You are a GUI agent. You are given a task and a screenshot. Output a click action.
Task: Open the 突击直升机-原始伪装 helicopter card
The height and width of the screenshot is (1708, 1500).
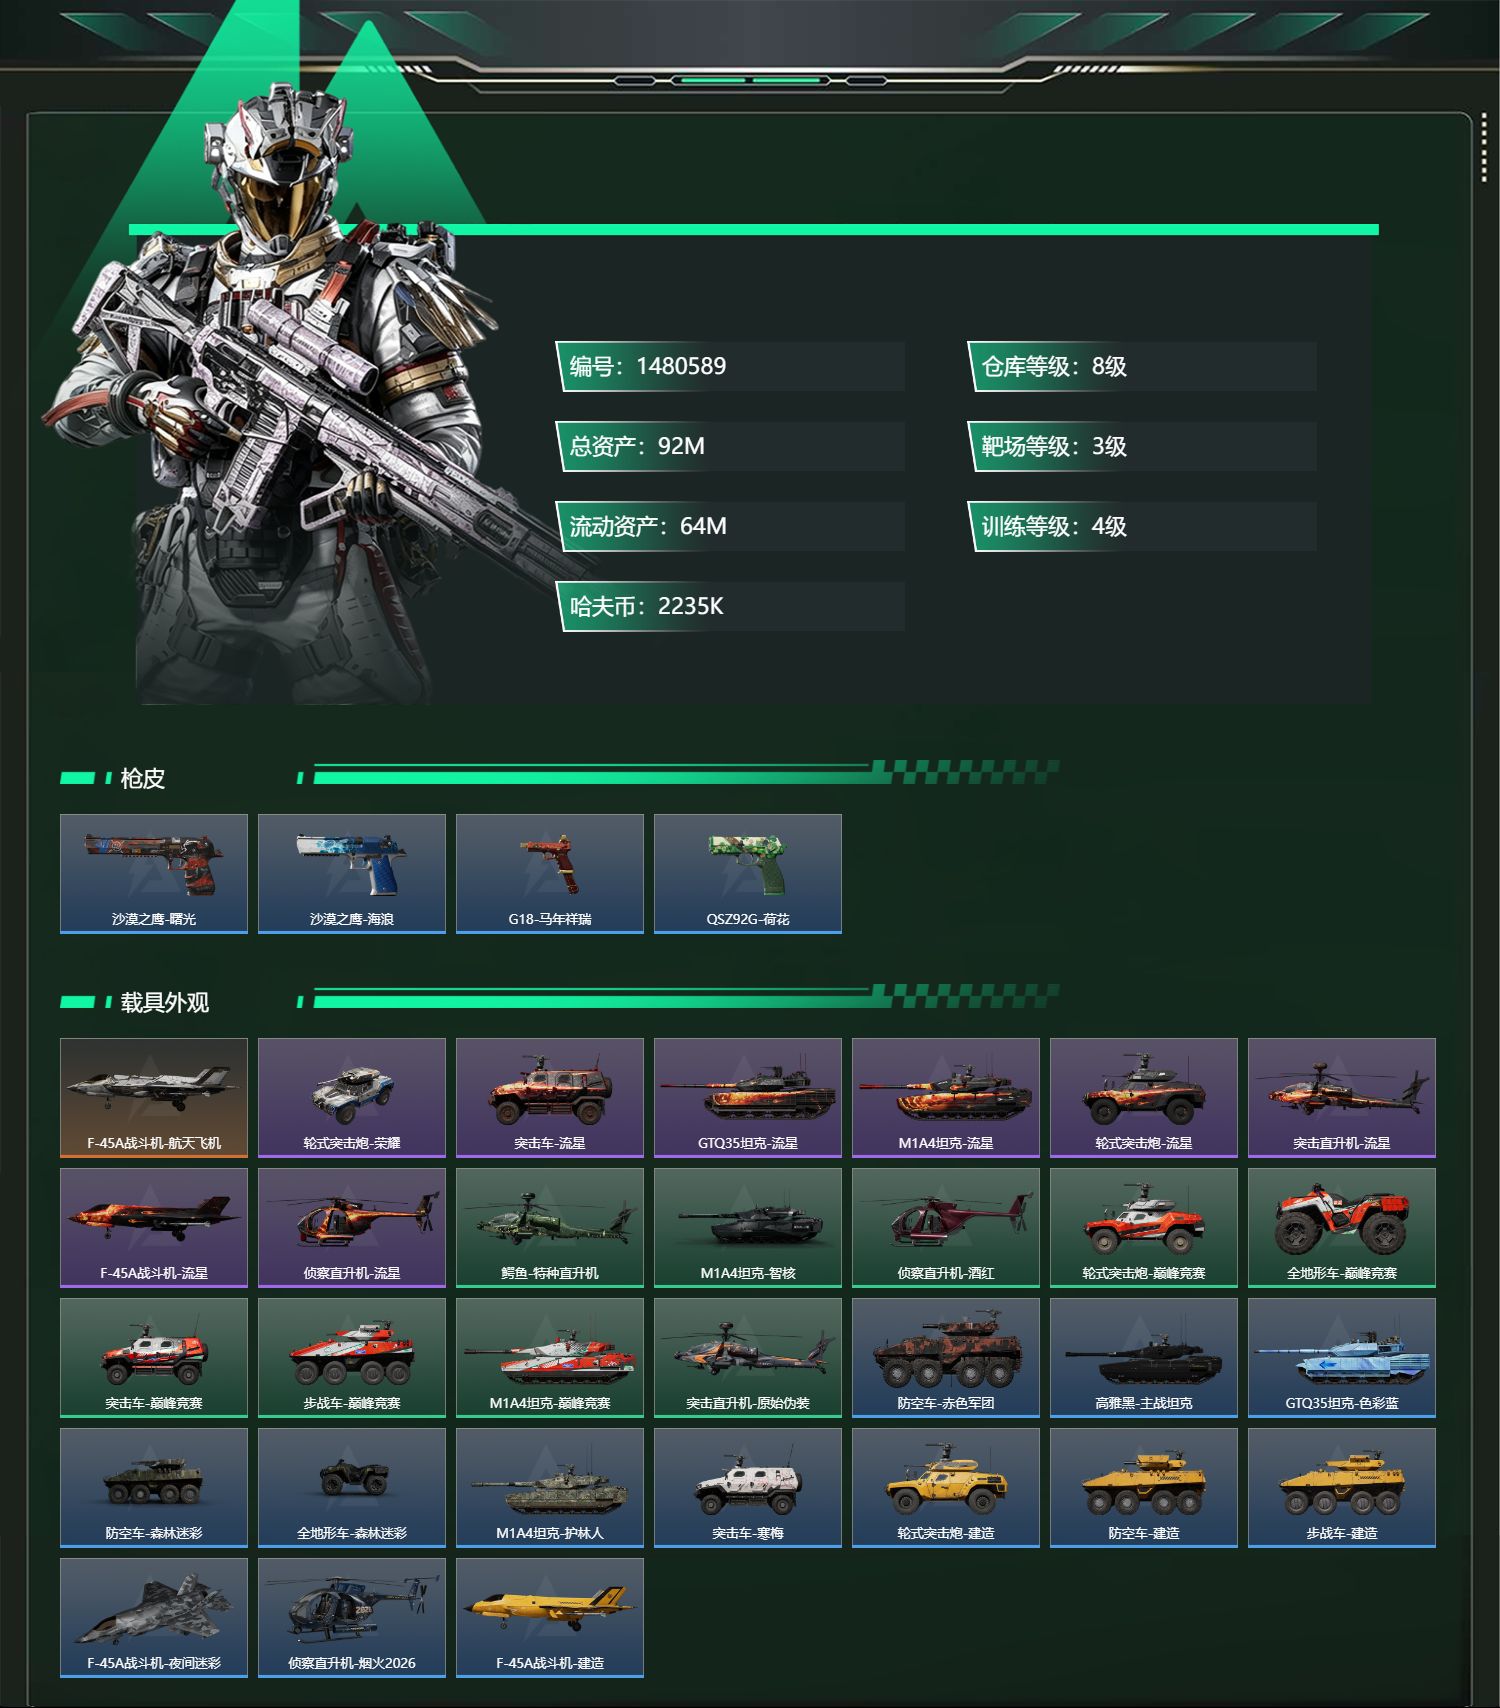(748, 1358)
